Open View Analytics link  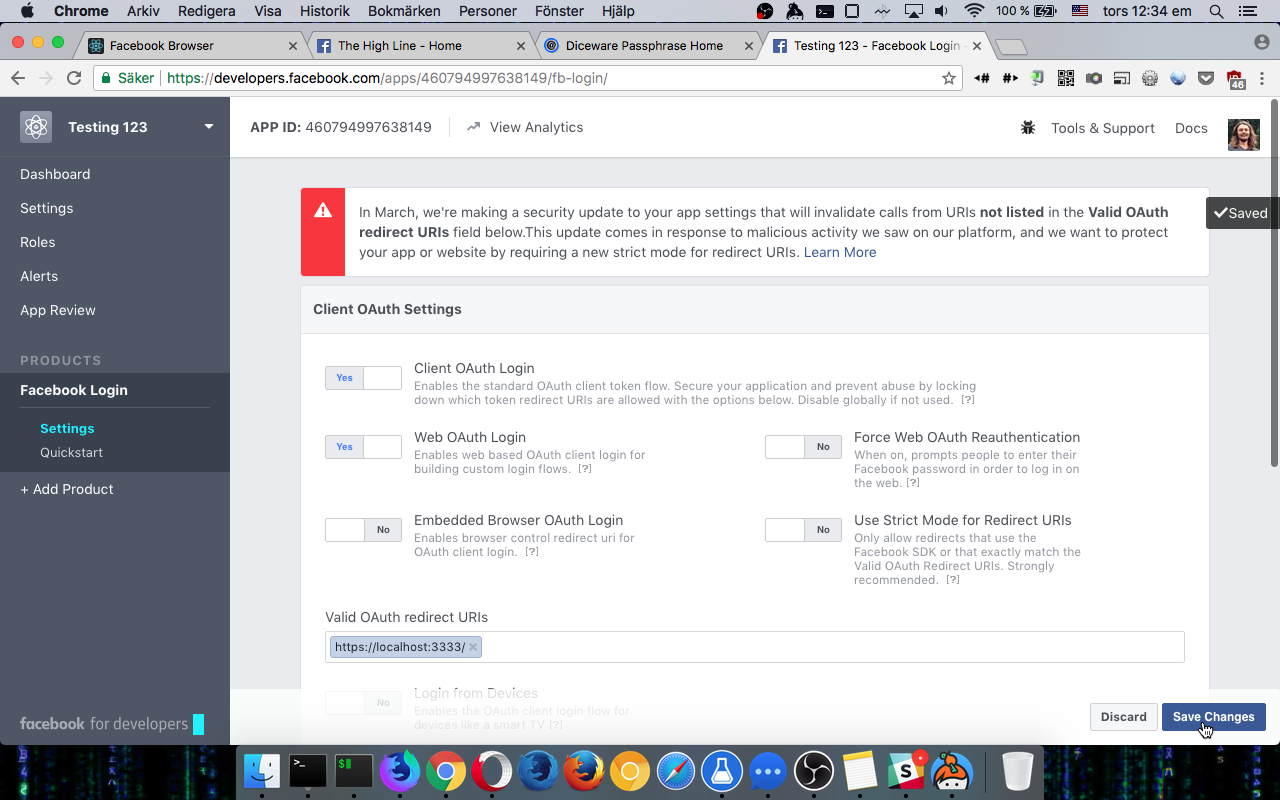(536, 127)
